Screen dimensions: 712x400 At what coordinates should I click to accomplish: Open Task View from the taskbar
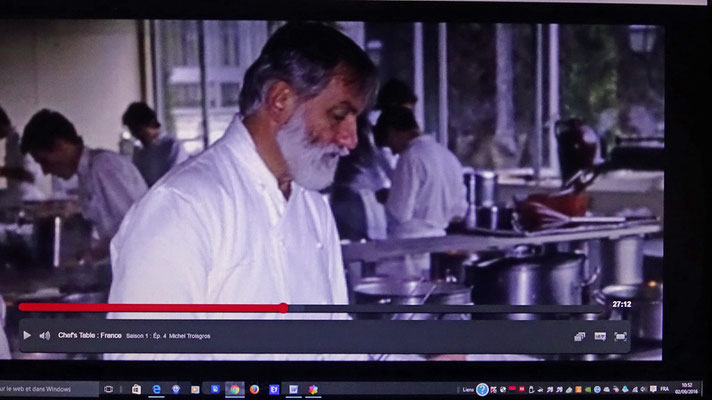coord(109,389)
